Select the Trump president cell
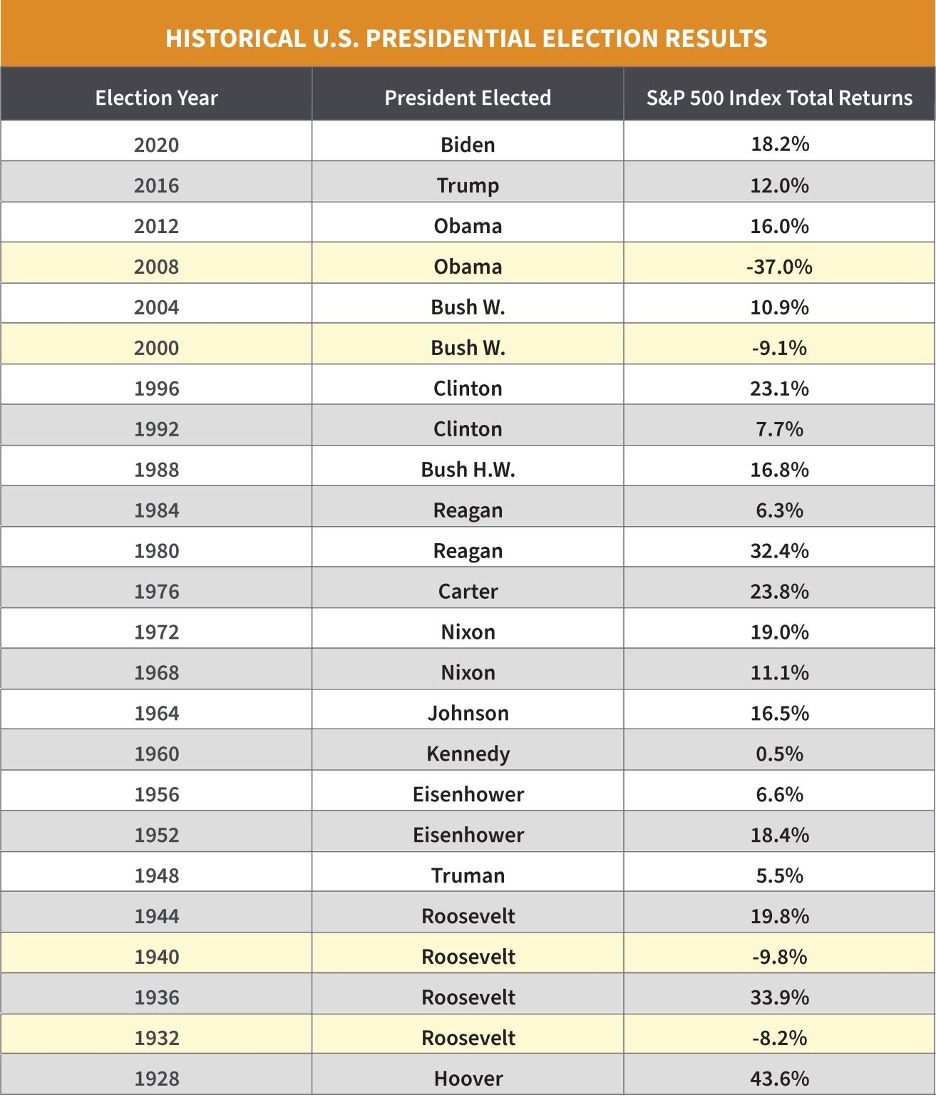The image size is (936, 1096). (467, 186)
